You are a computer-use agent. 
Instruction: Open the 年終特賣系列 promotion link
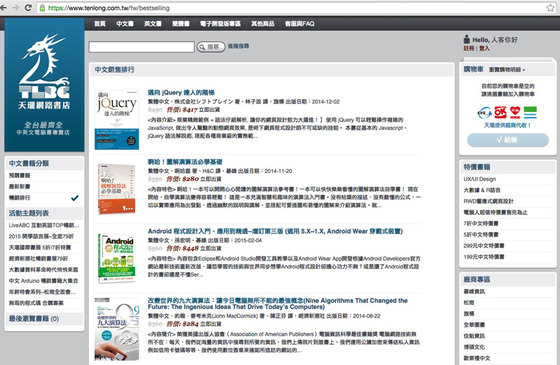pyautogui.click(x=42, y=292)
